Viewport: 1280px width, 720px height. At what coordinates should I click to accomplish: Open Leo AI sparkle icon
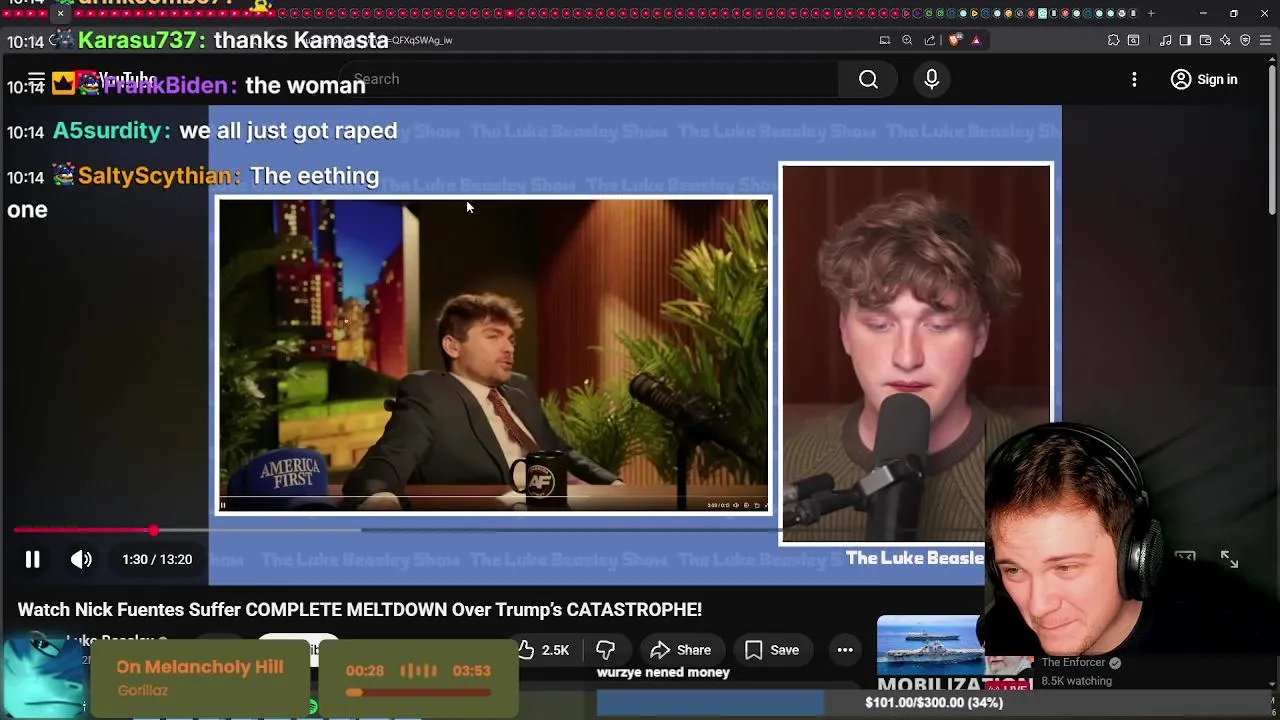pos(1225,40)
